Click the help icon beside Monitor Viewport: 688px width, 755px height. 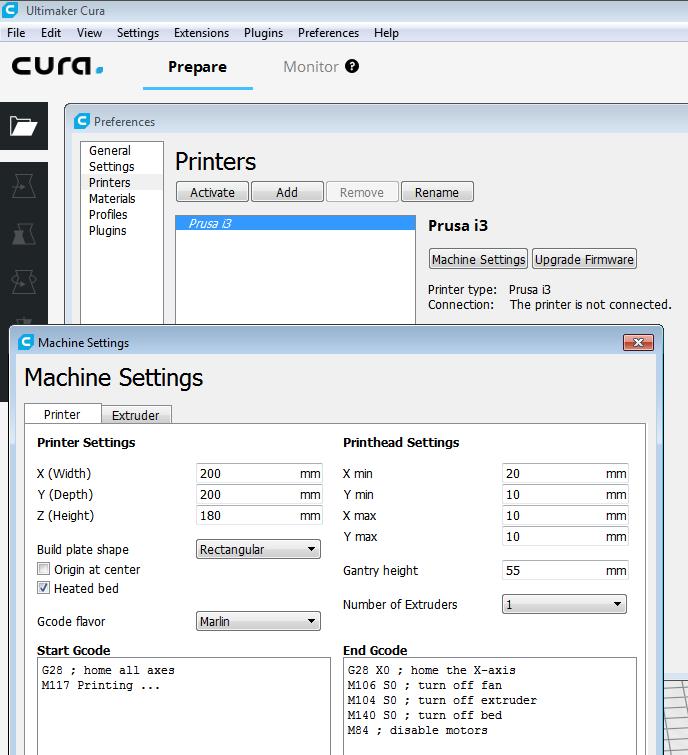(351, 67)
